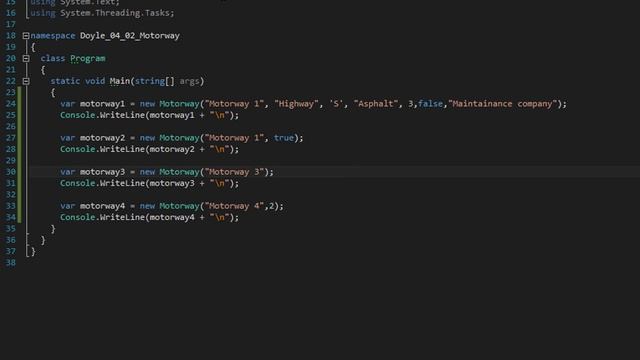Viewport: 640px width, 360px height.
Task: Click 'WriteLine' on line 28
Action: [x=122, y=149]
